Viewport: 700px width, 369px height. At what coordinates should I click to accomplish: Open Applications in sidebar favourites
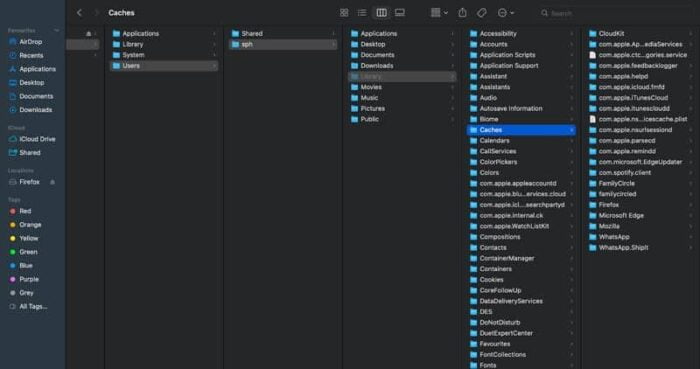(37, 69)
